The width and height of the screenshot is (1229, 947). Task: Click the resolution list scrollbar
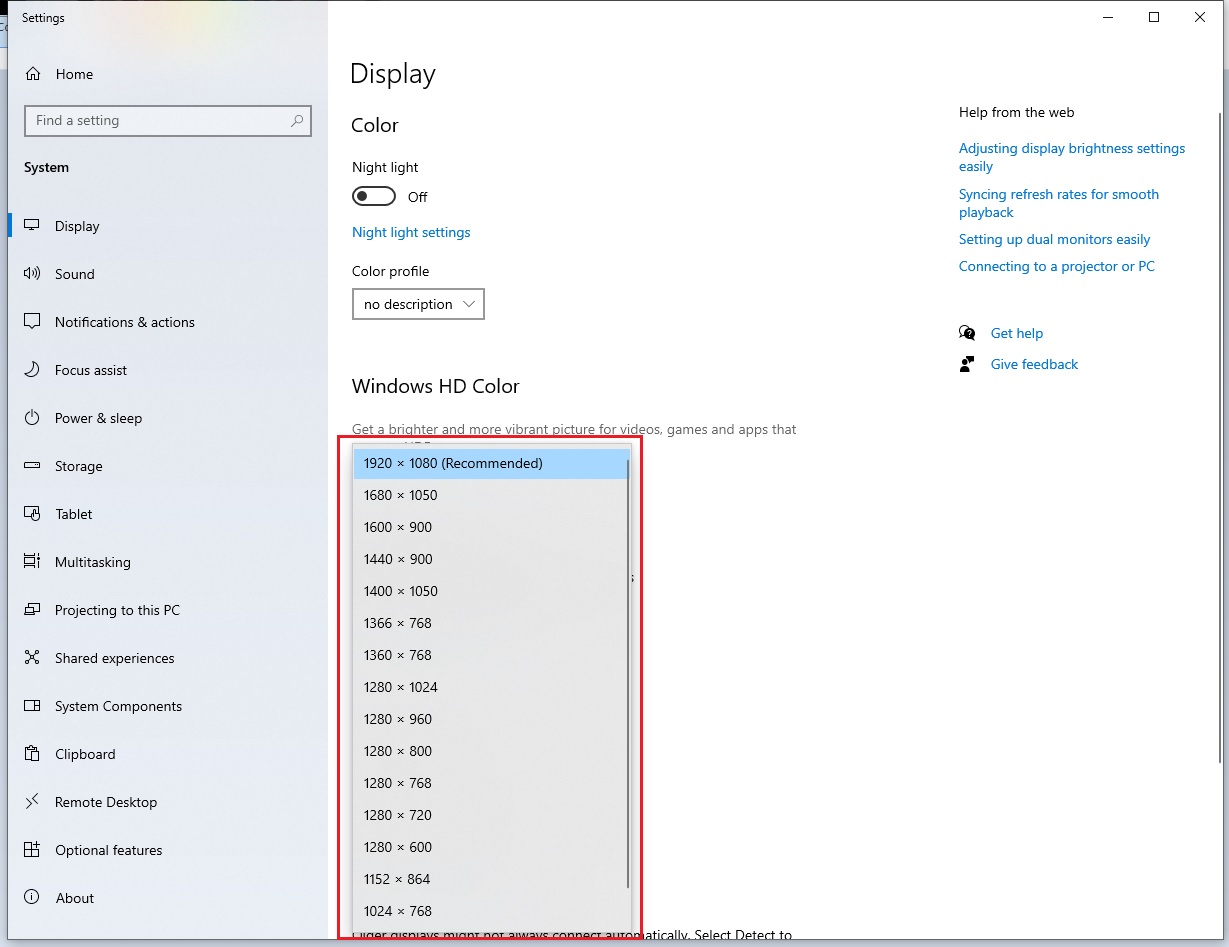pyautogui.click(x=628, y=673)
